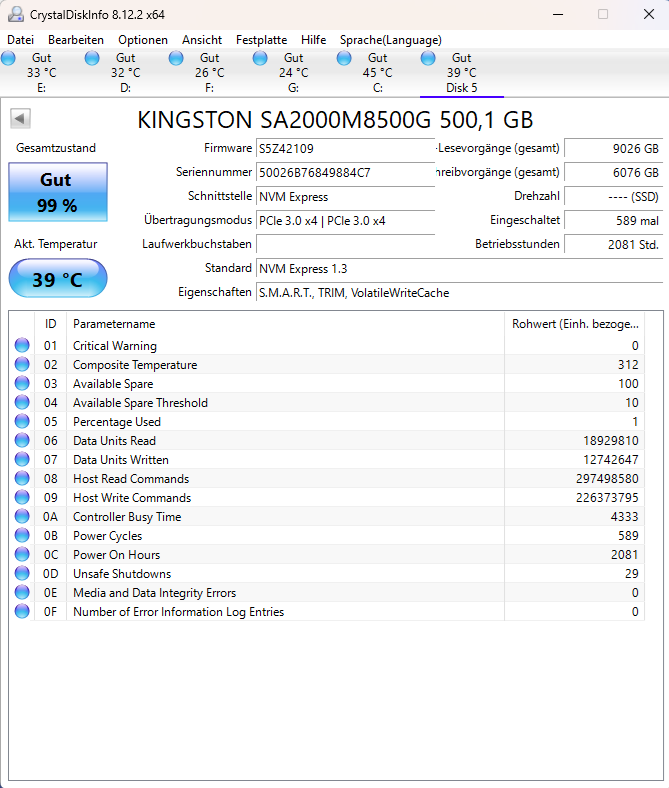Open the Bearbeiten menu
Image resolution: width=669 pixels, height=788 pixels.
pos(76,40)
